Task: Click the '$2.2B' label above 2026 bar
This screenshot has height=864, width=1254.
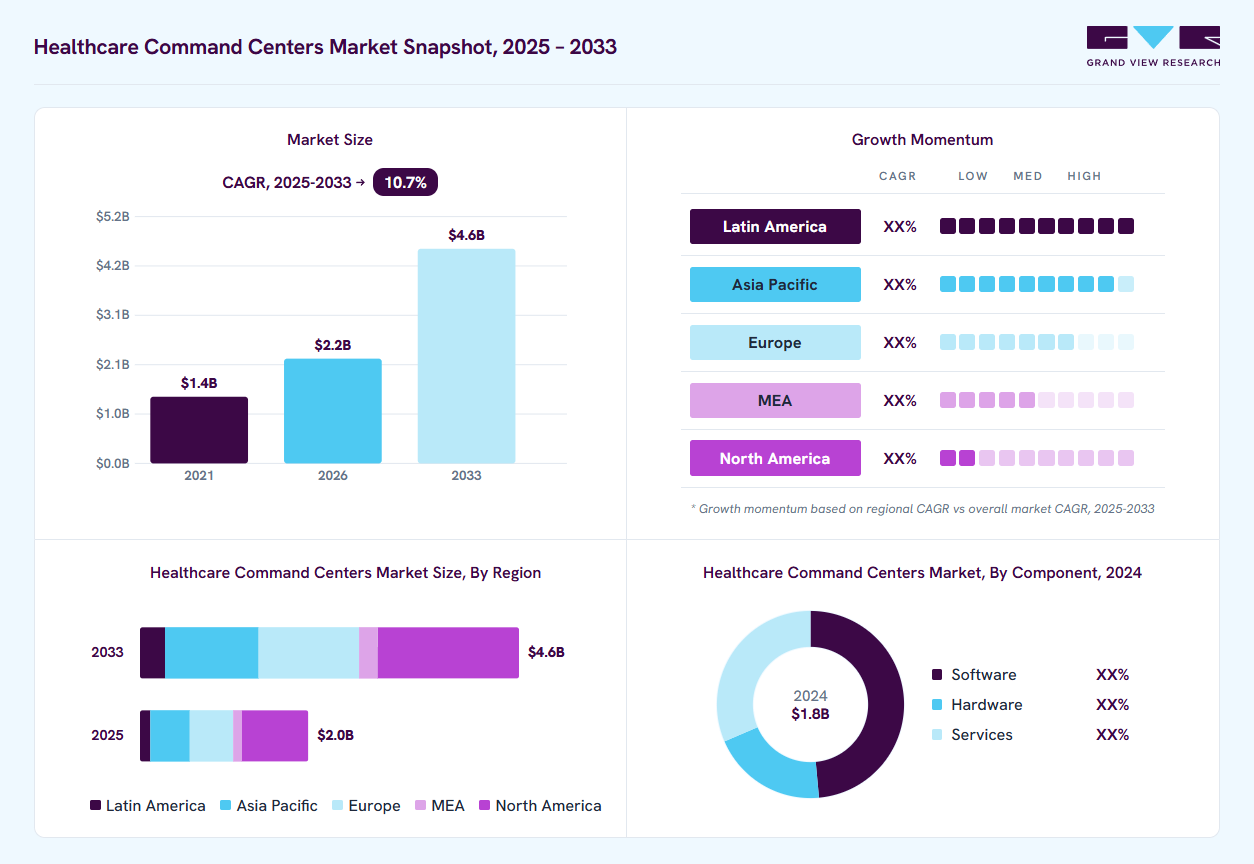Action: tap(333, 345)
